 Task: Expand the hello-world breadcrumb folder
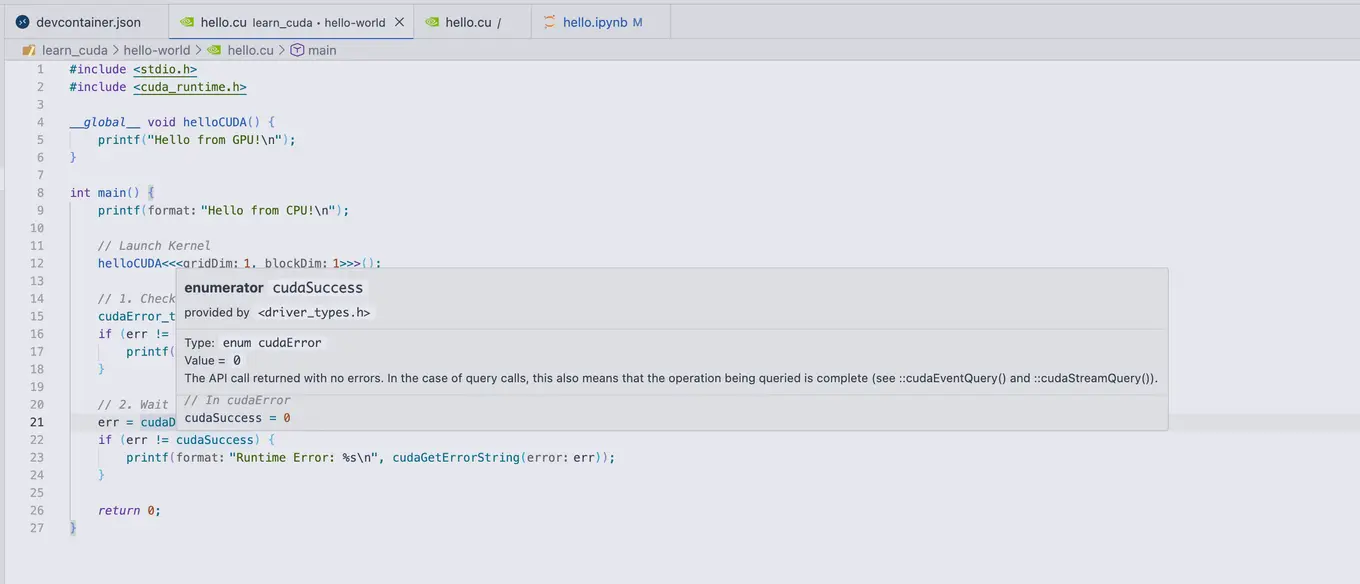[157, 50]
